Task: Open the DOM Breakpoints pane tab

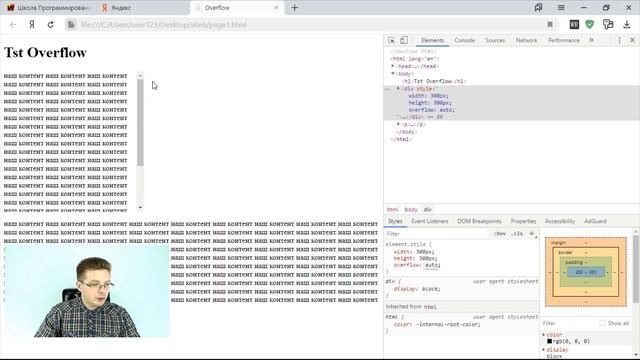Action: pyautogui.click(x=479, y=221)
